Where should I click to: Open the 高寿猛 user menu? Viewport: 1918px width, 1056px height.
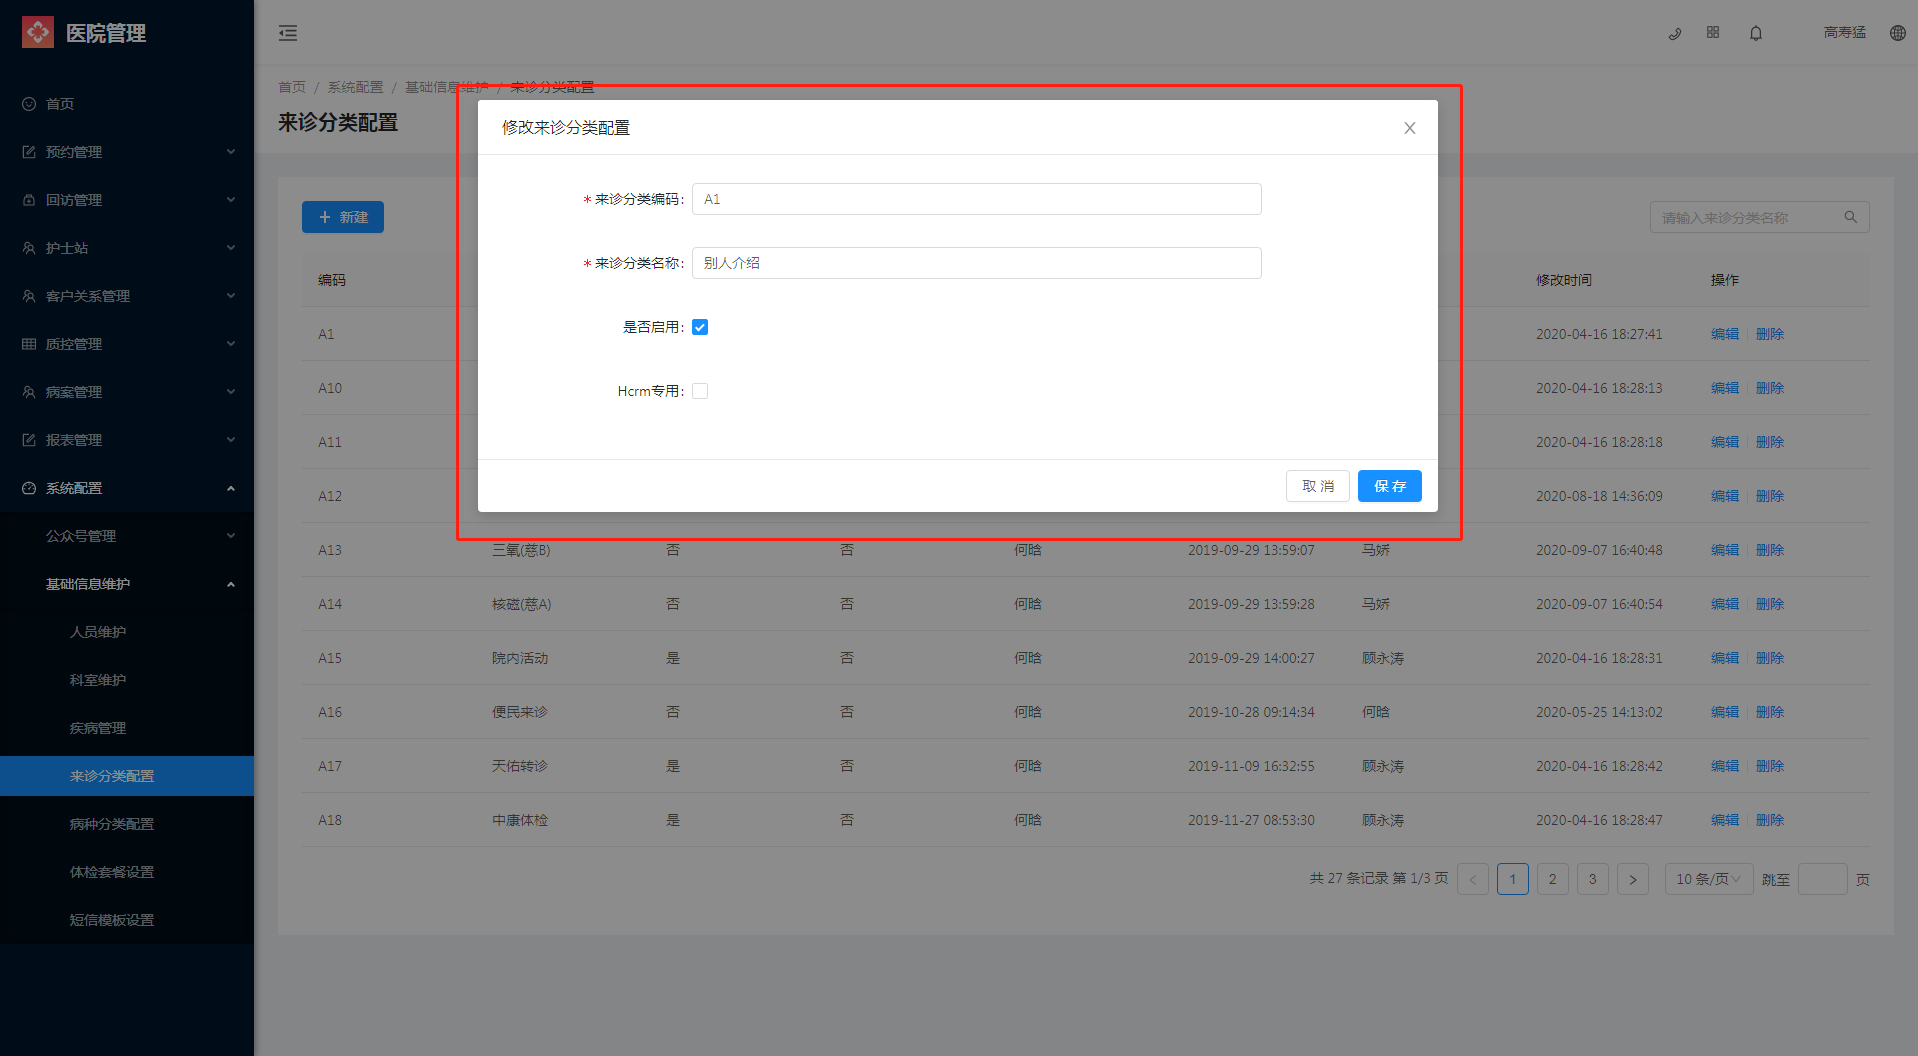[x=1844, y=33]
